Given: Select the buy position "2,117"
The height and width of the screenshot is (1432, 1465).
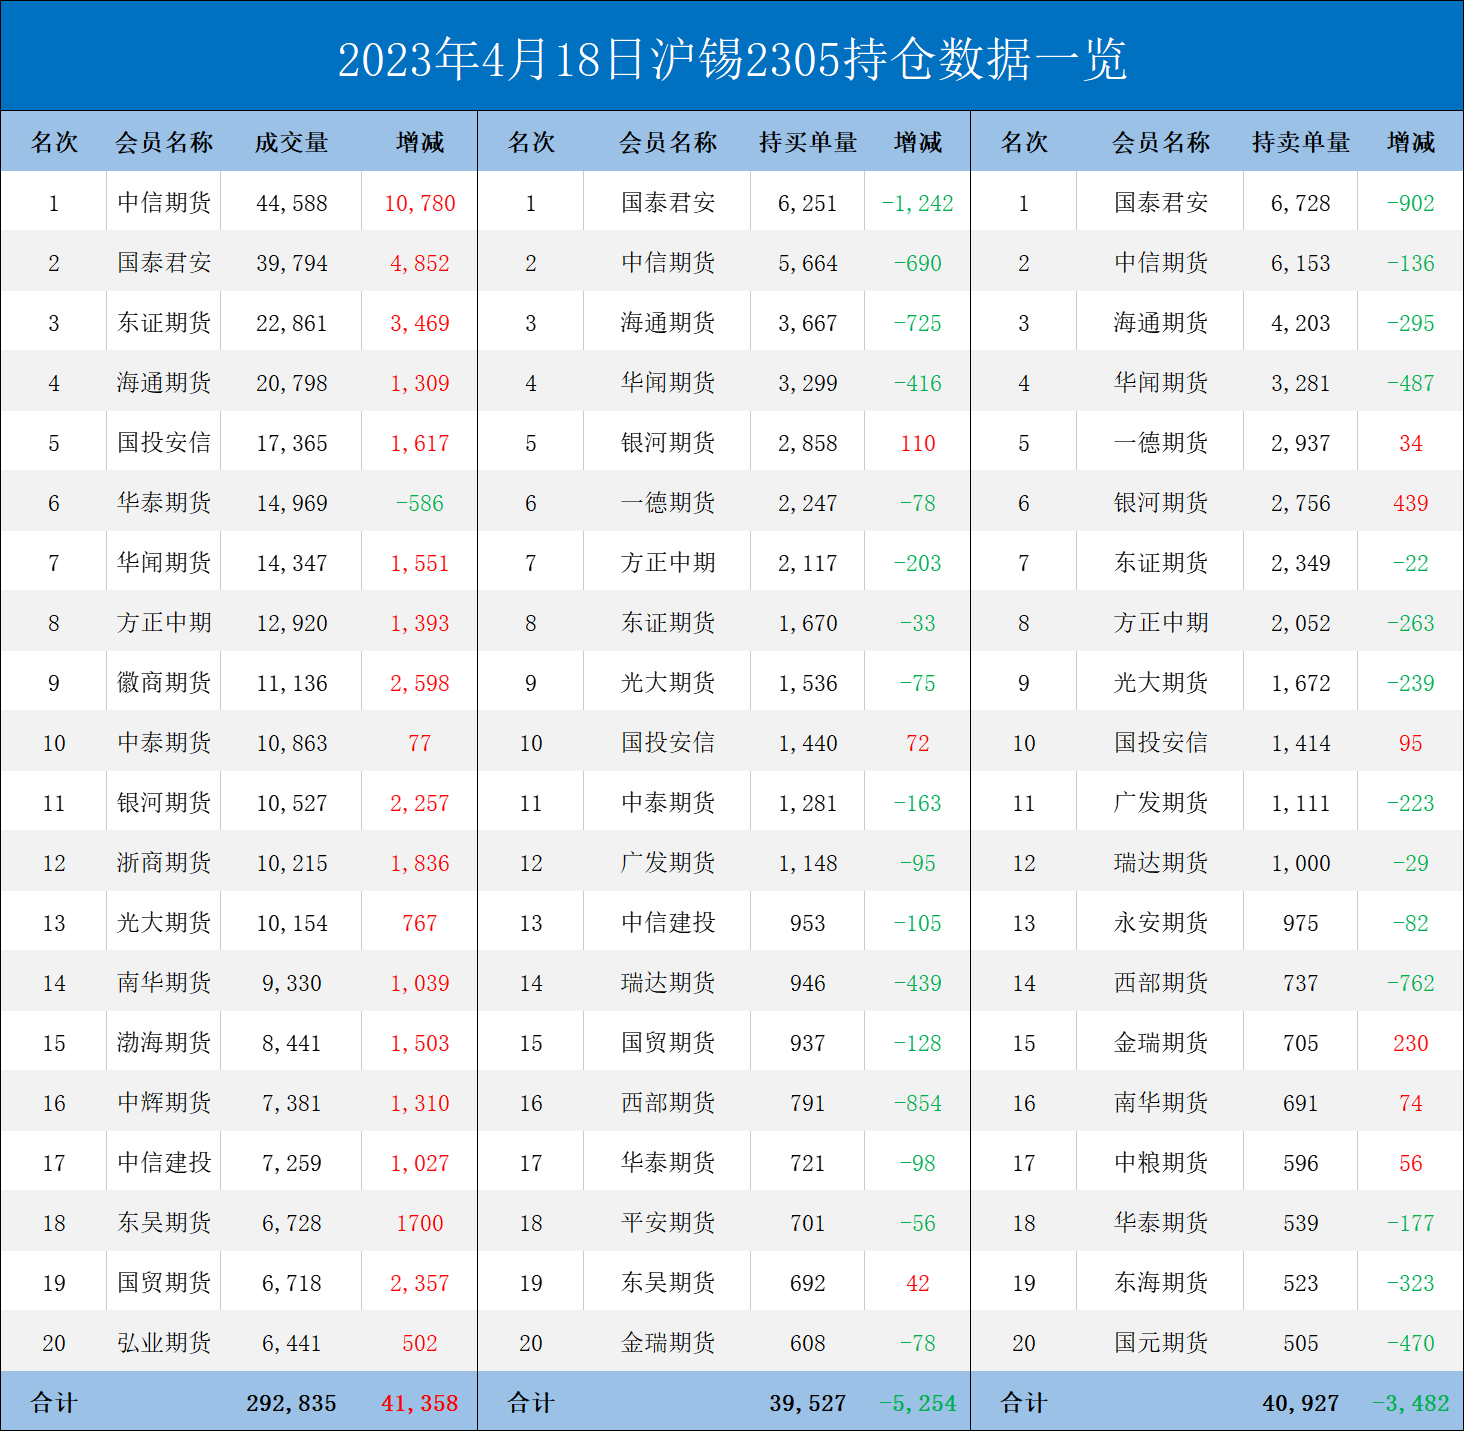Looking at the screenshot, I should coord(808,563).
